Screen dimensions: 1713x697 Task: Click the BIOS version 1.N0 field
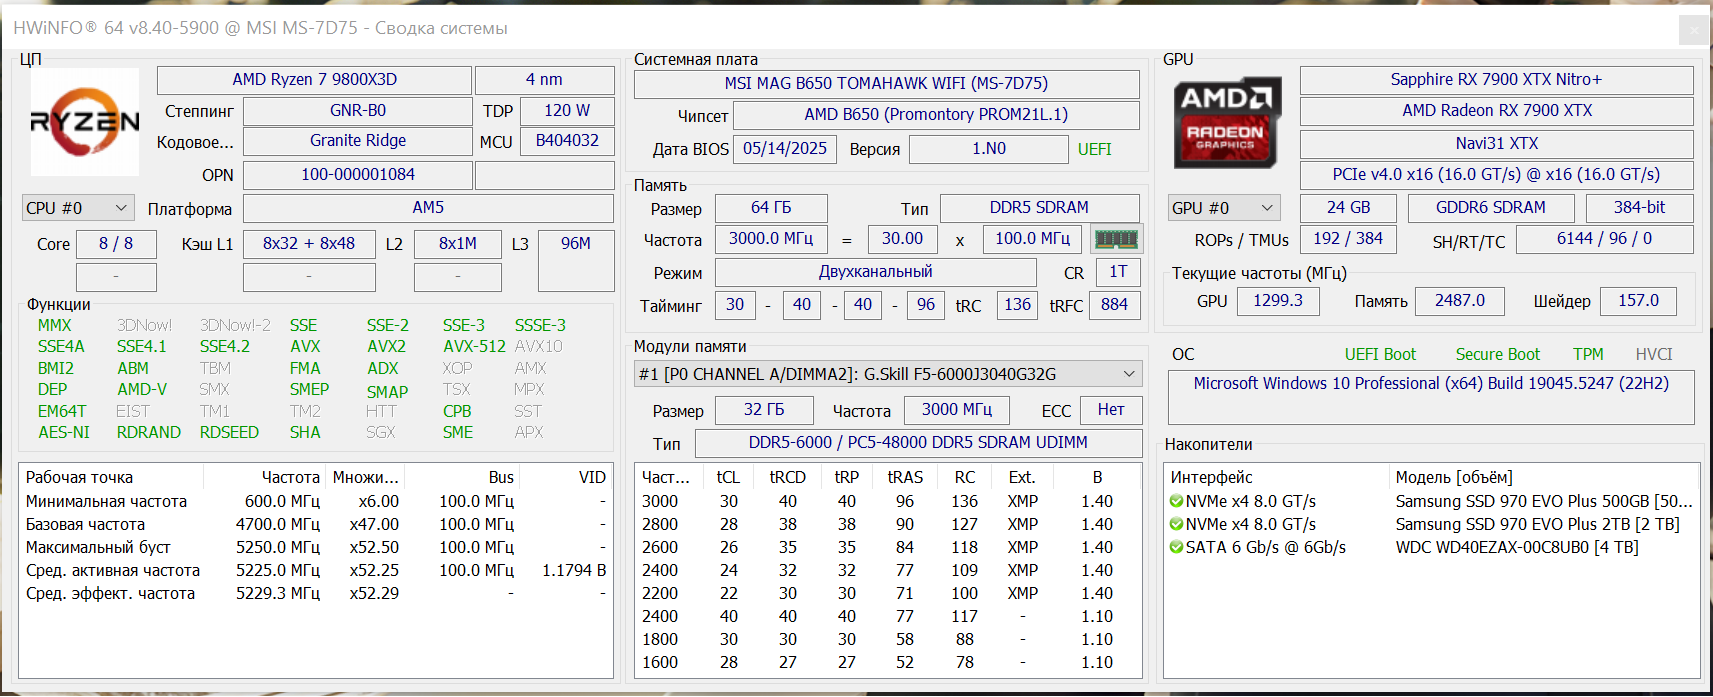[989, 149]
